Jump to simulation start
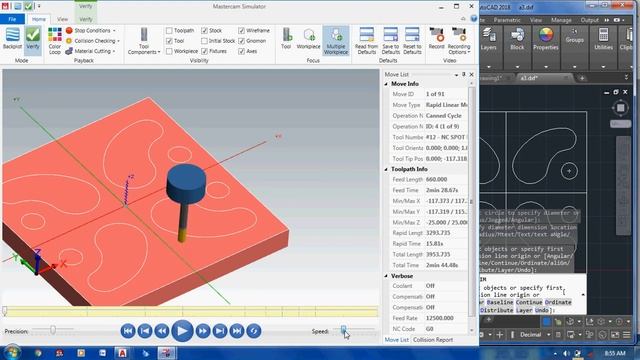The image size is (640, 360). tap(128, 331)
